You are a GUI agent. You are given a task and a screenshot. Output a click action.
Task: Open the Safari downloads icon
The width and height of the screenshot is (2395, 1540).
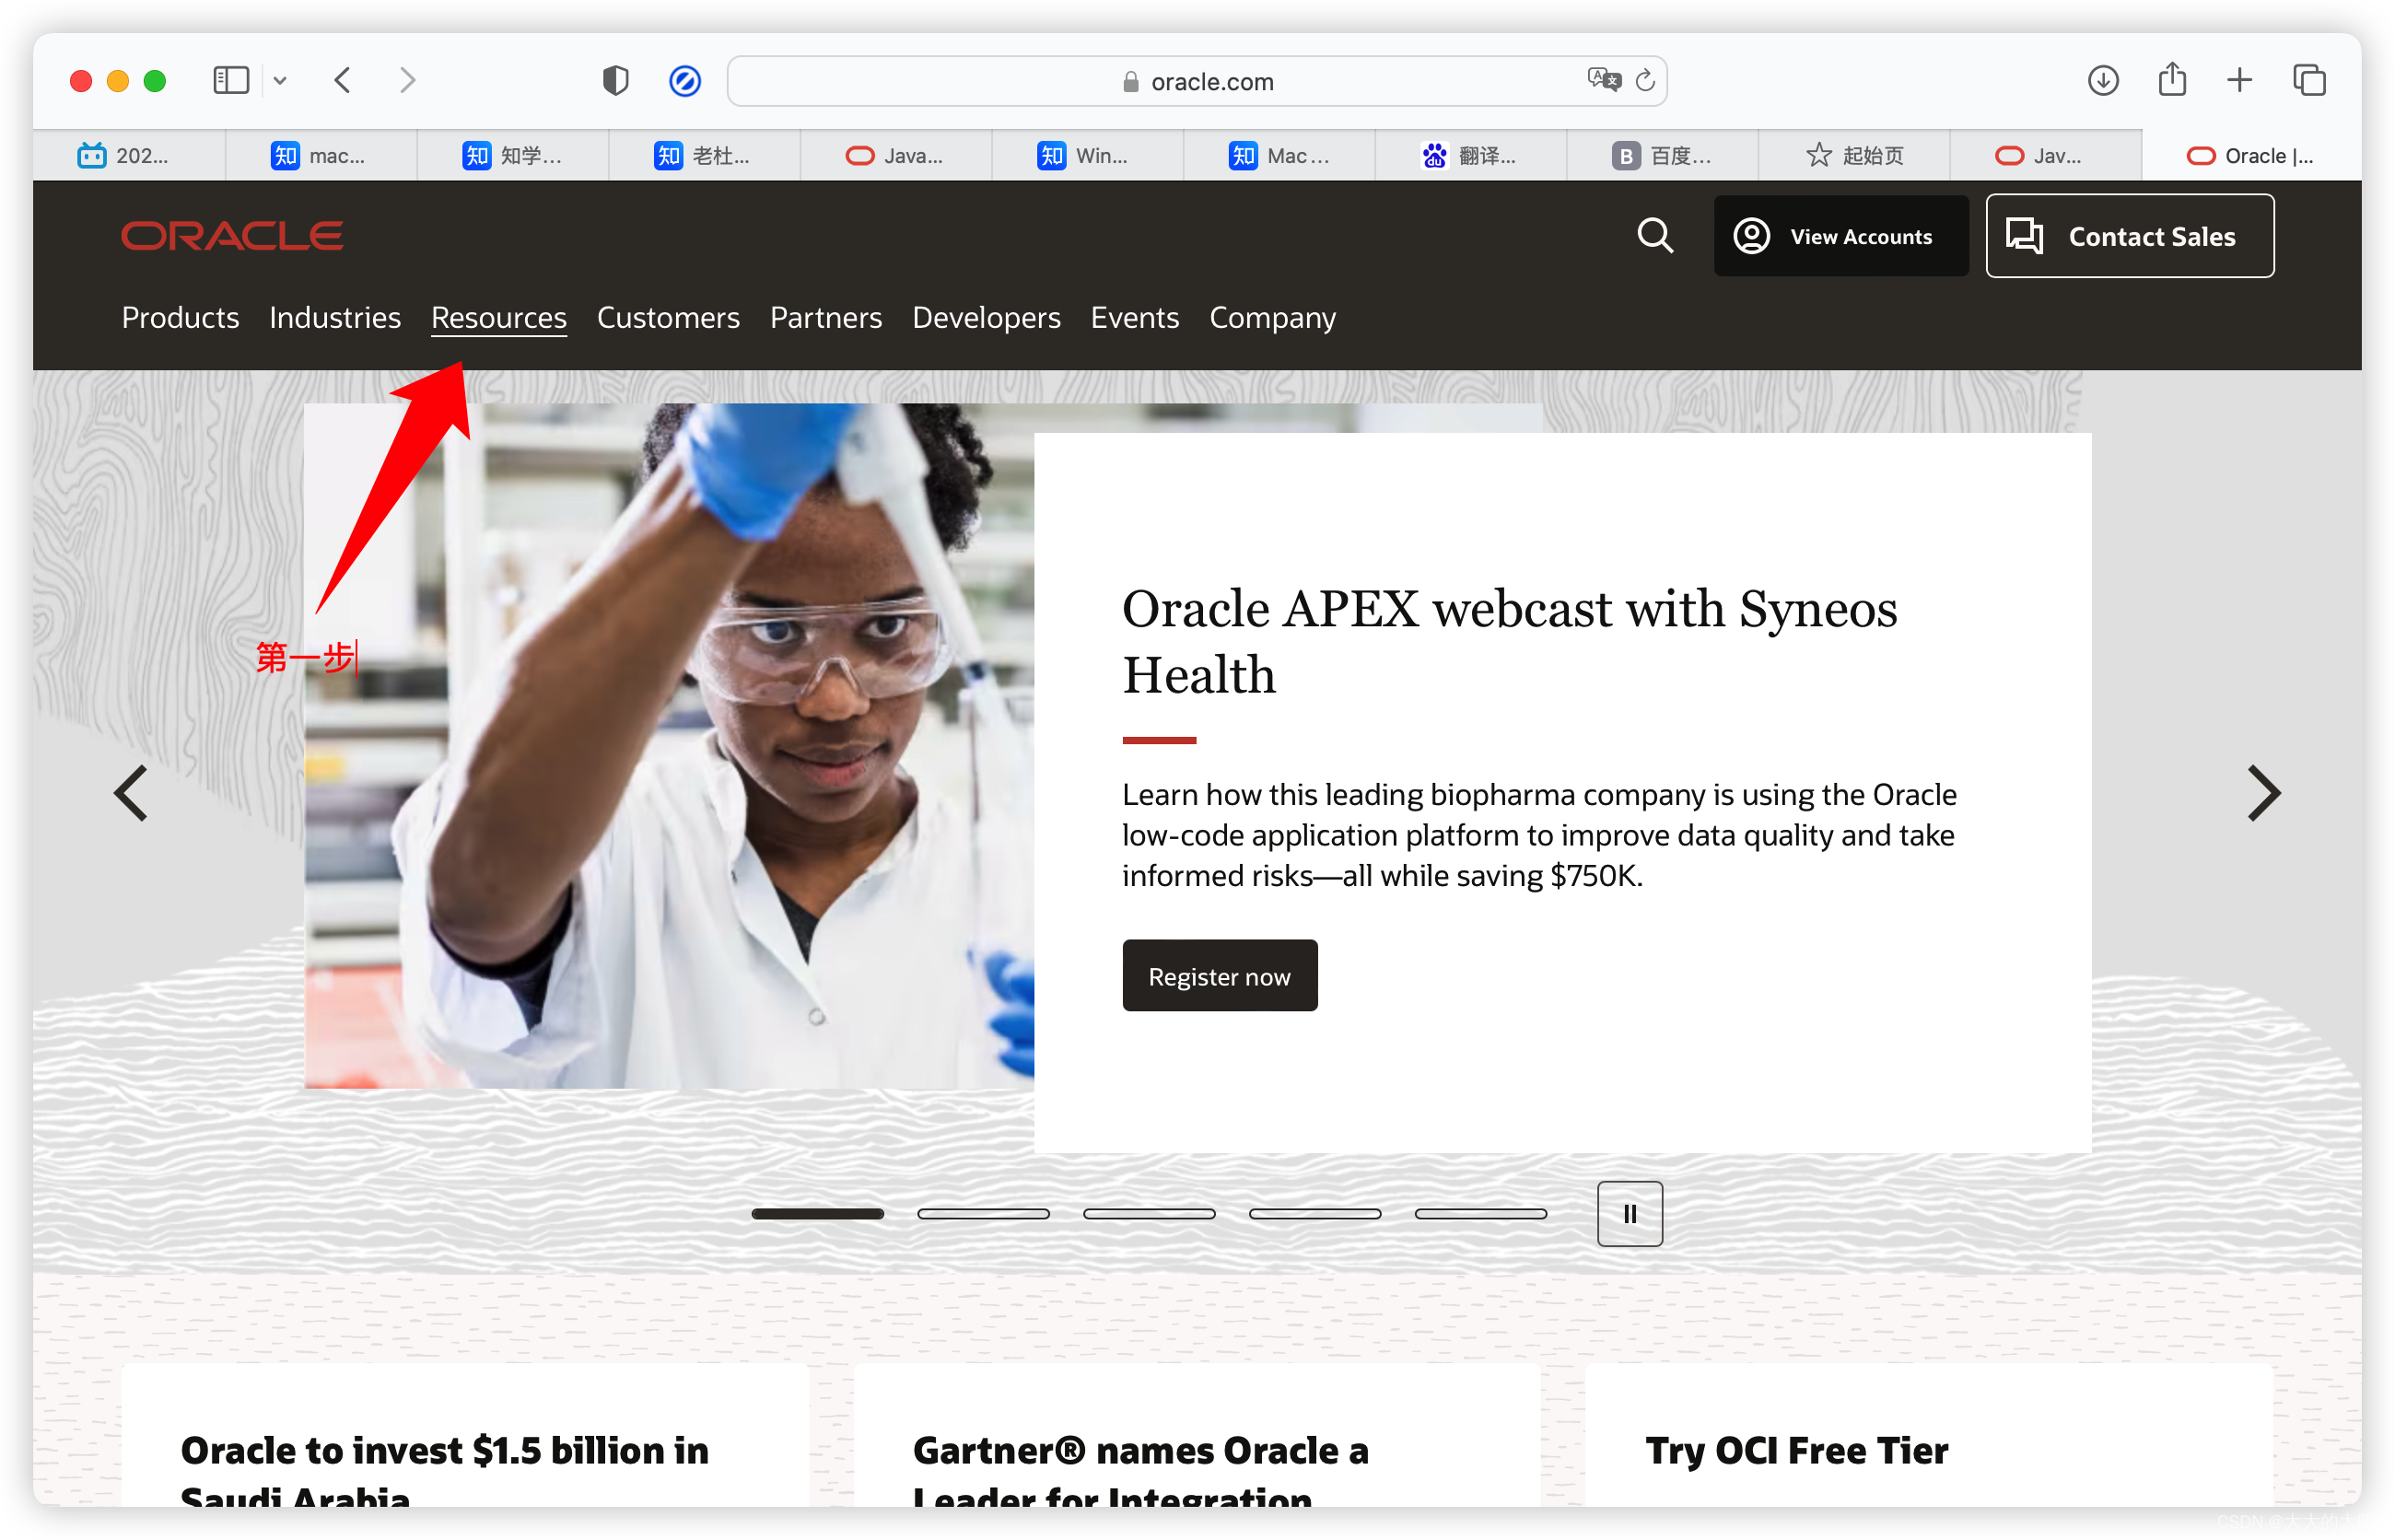2103,80
